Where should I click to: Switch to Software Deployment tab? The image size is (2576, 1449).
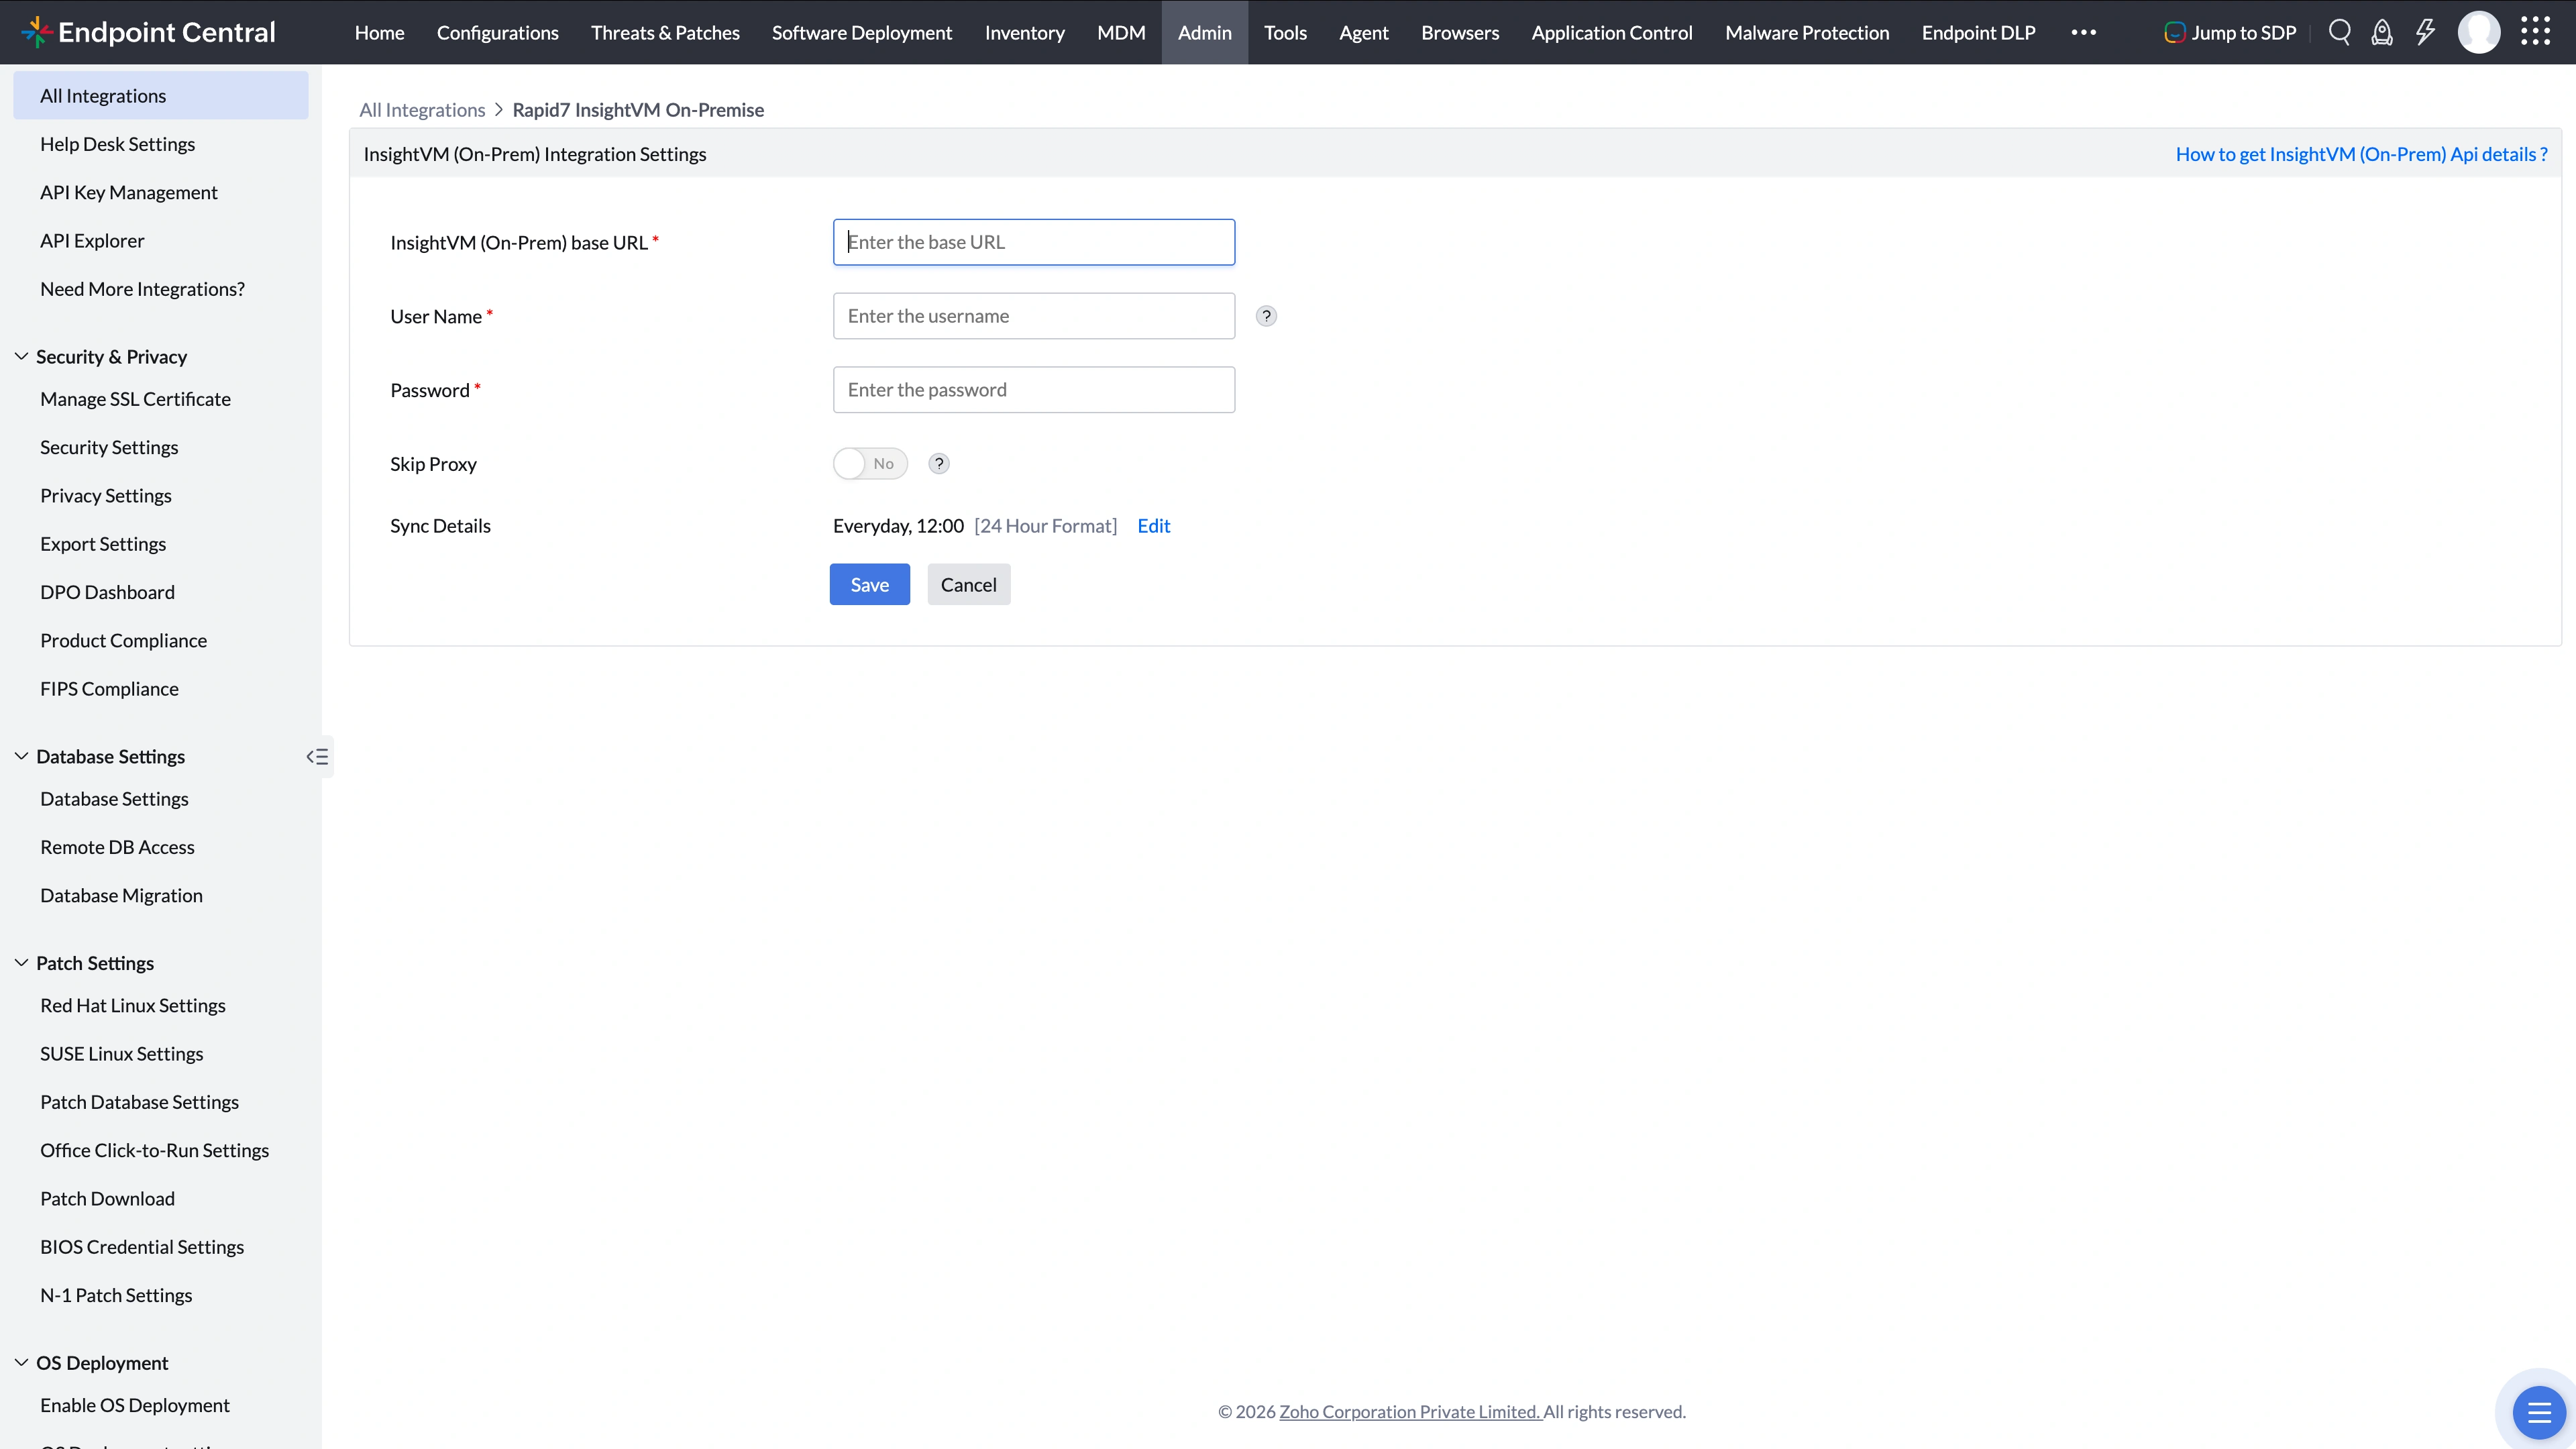[x=862, y=32]
